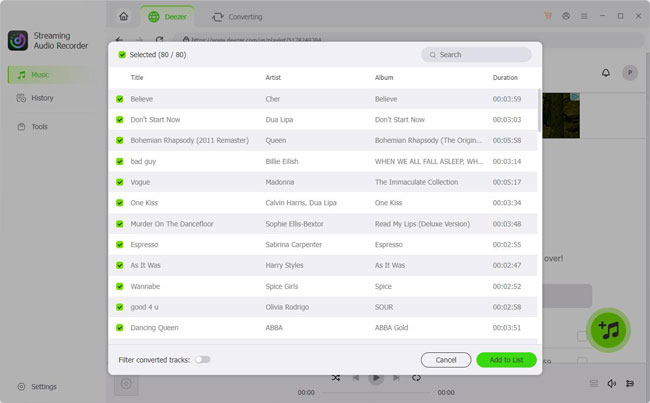This screenshot has height=403, width=650.
Task: Click the shuffle playback icon
Action: coord(336,378)
